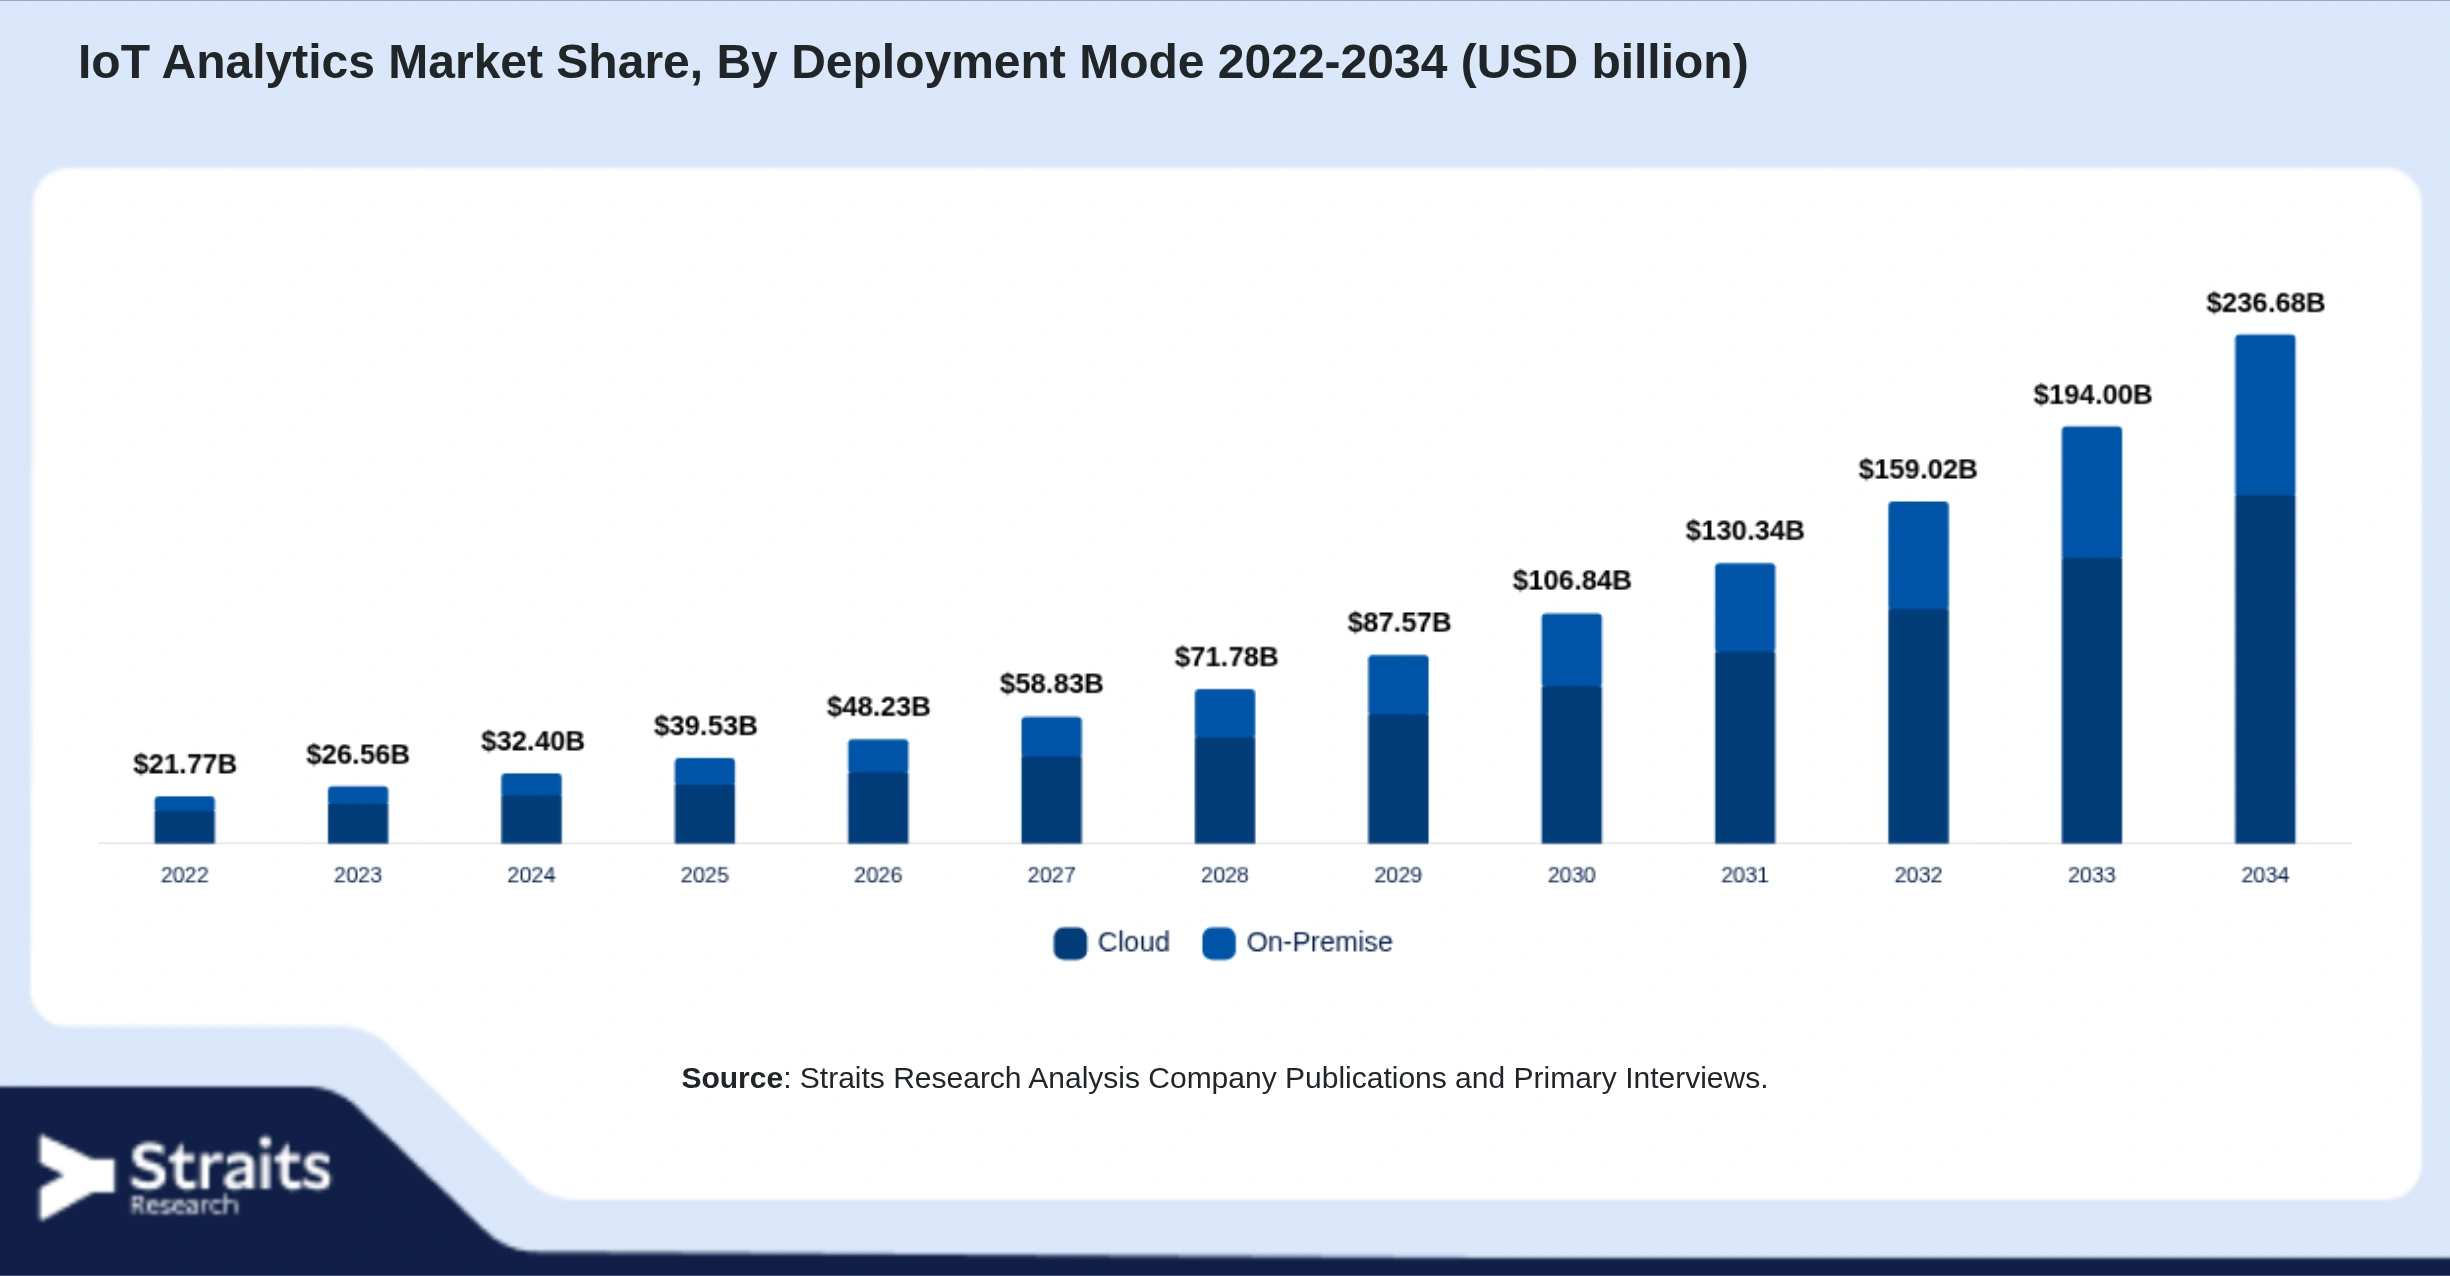Select the 2030 bar's On-Premise segment
Viewport: 2450px width, 1276px height.
1572,650
